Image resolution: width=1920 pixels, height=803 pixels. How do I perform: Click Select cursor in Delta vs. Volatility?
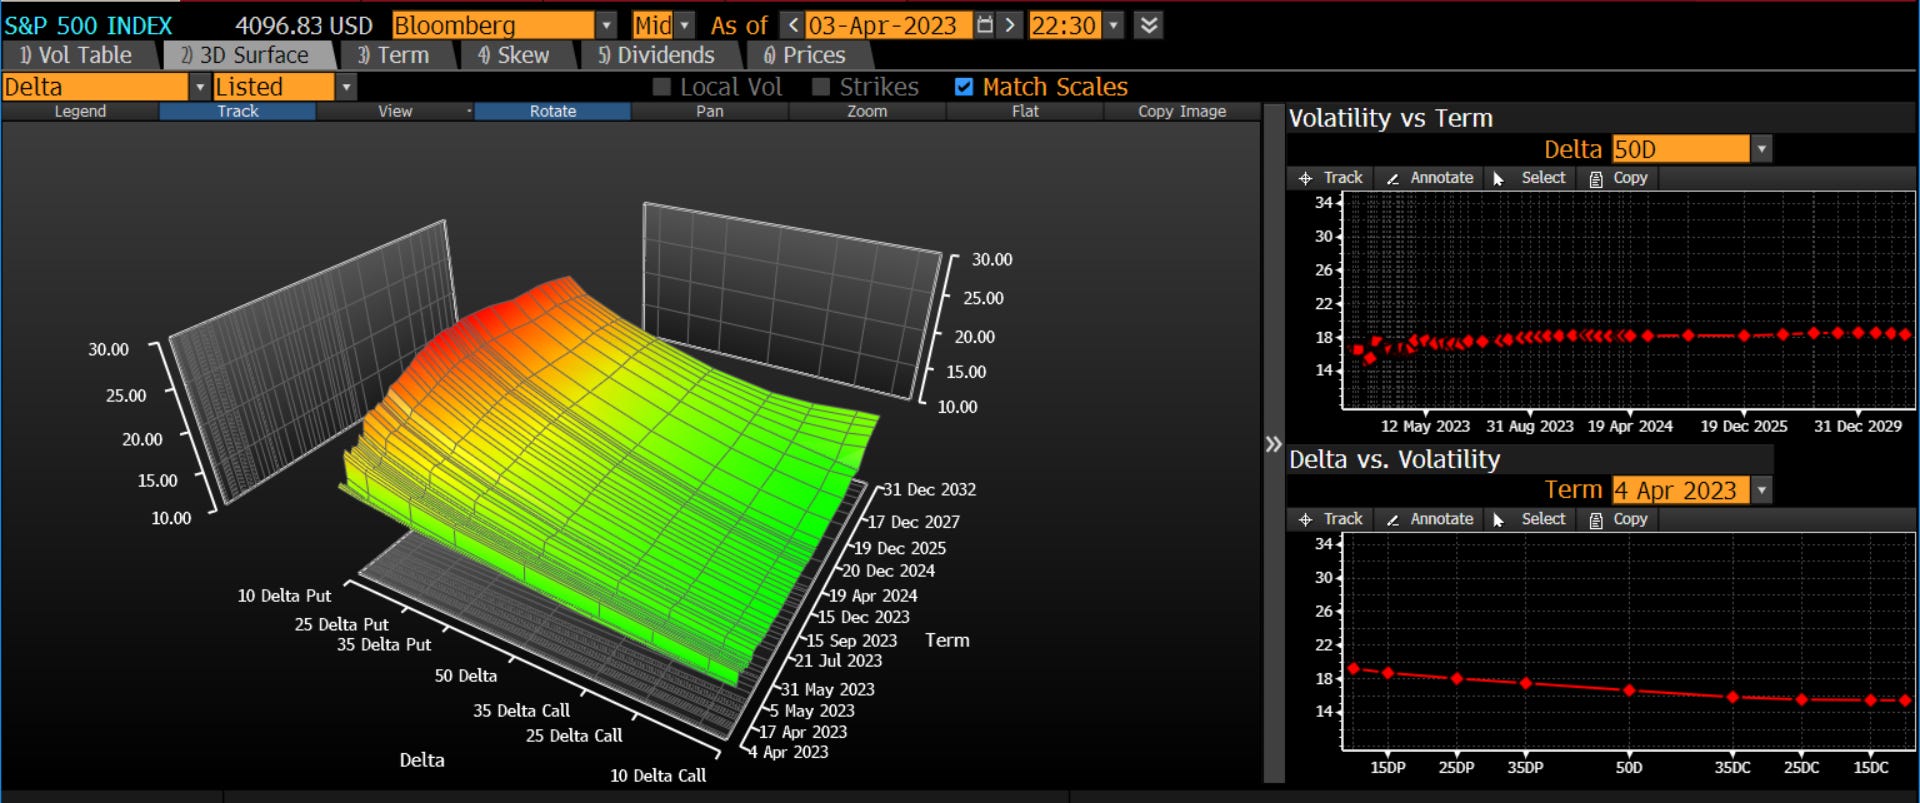pos(1529,519)
